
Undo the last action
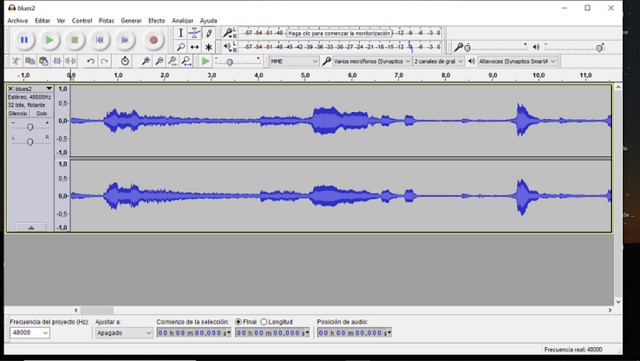click(91, 61)
